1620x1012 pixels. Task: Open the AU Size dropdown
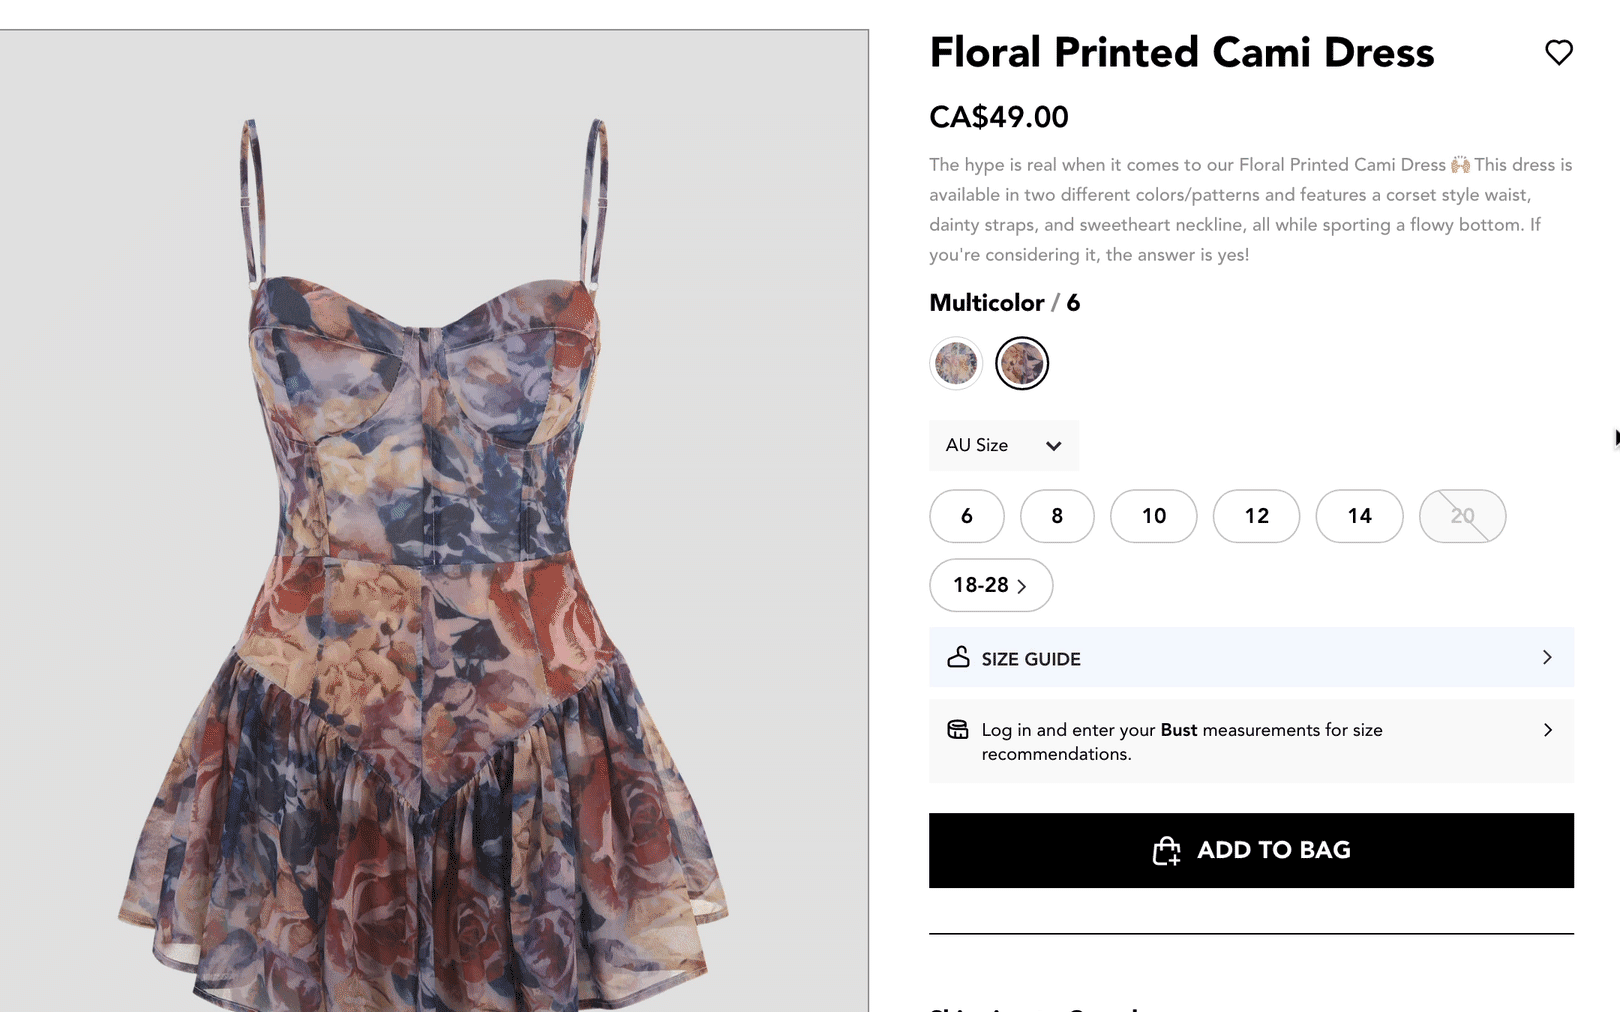click(x=1003, y=445)
